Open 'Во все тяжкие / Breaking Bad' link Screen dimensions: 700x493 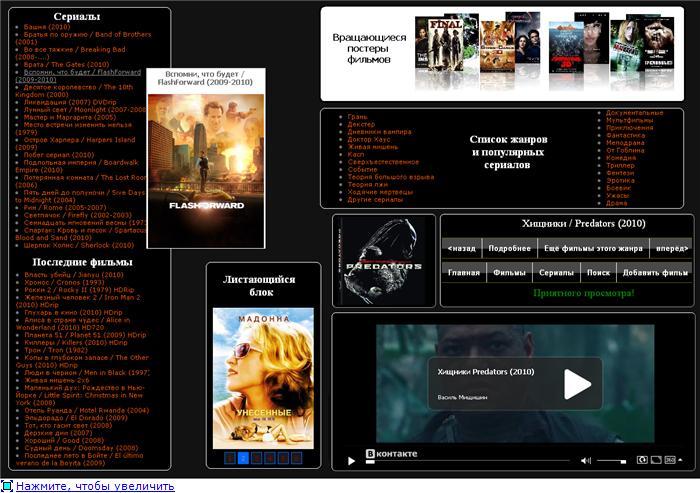pos(71,53)
